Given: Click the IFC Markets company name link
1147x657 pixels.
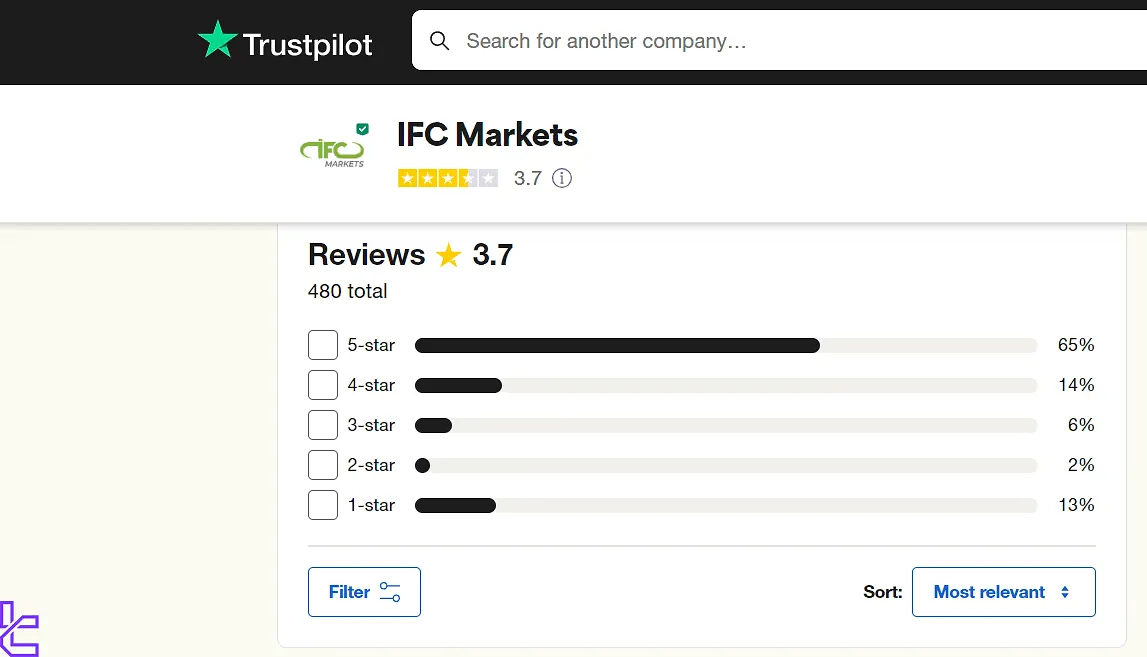Looking at the screenshot, I should click(487, 134).
